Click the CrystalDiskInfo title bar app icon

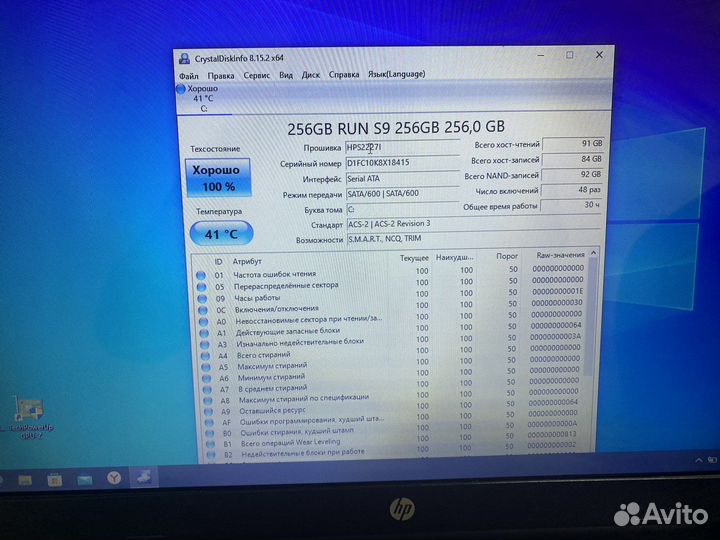[x=185, y=58]
